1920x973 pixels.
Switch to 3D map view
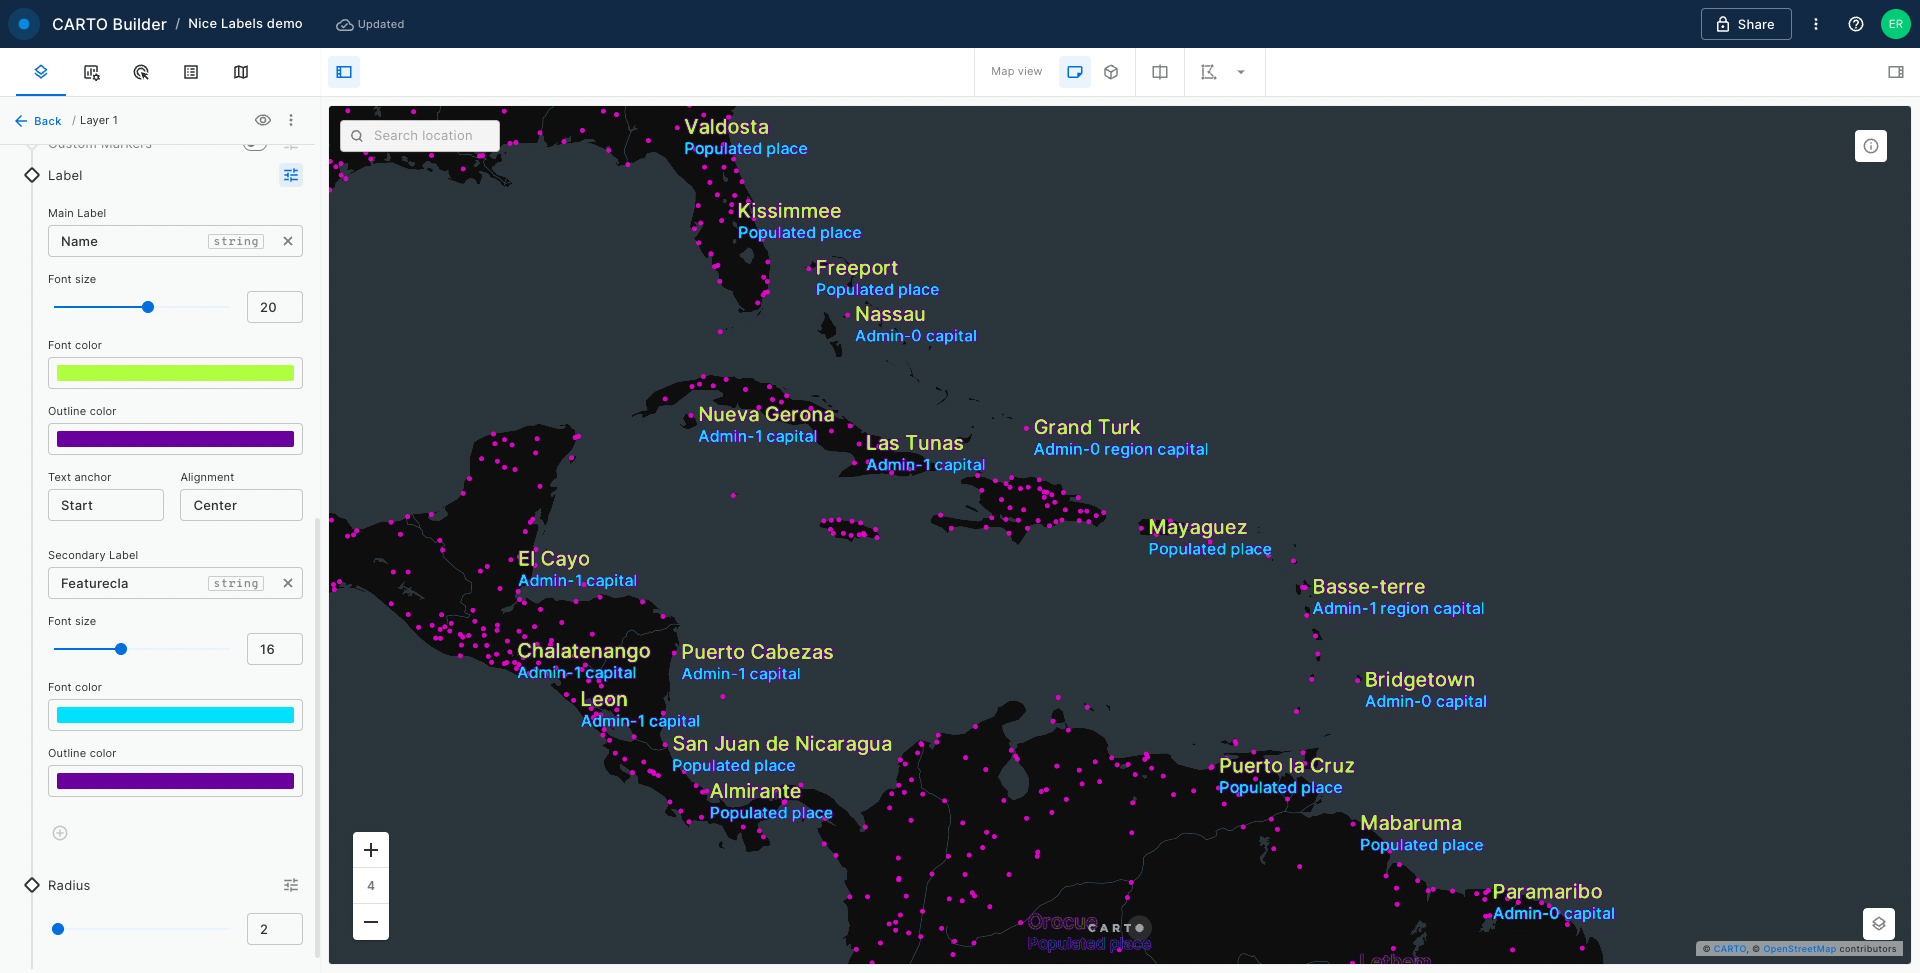click(x=1111, y=72)
